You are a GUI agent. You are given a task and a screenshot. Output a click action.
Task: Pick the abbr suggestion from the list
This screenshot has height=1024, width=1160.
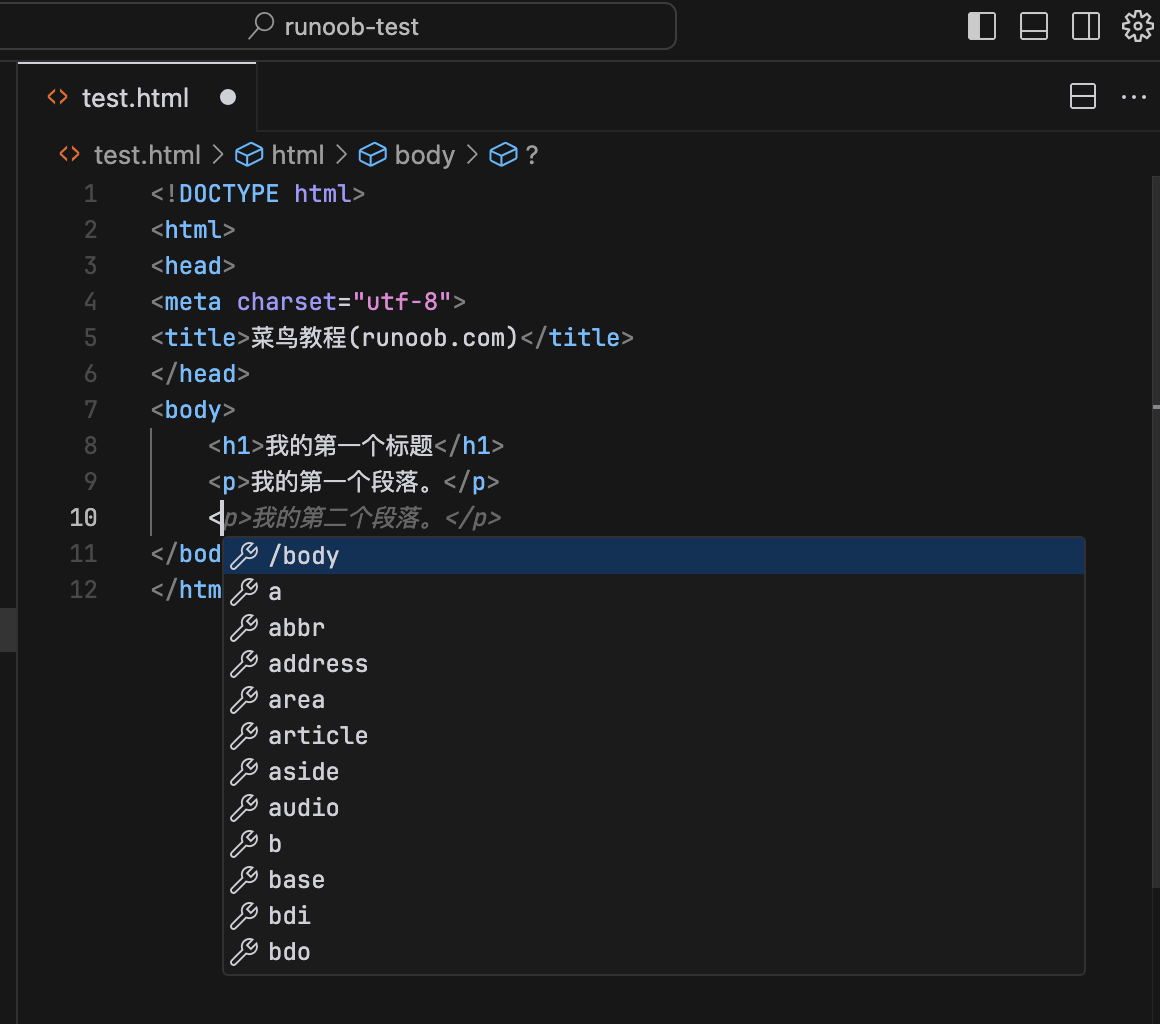[296, 628]
